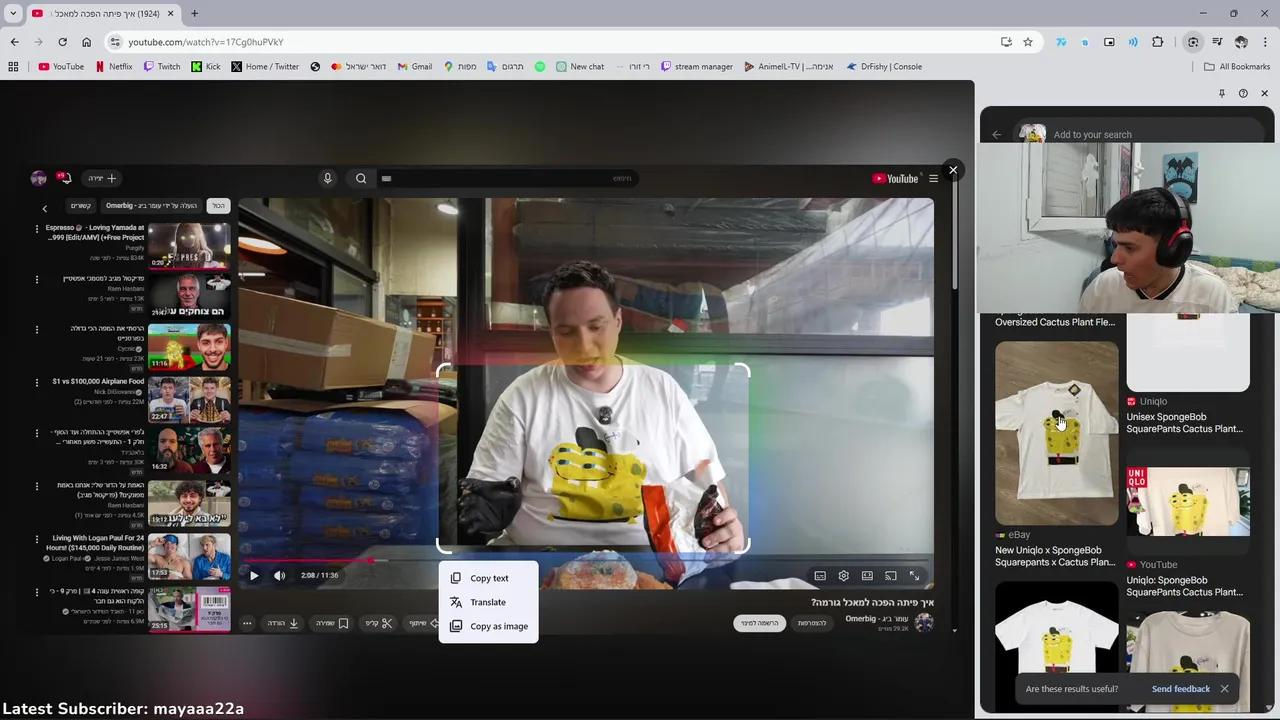Select Copy as image in the Lens menu
Image resolution: width=1280 pixels, height=720 pixels.
pyautogui.click(x=488, y=626)
